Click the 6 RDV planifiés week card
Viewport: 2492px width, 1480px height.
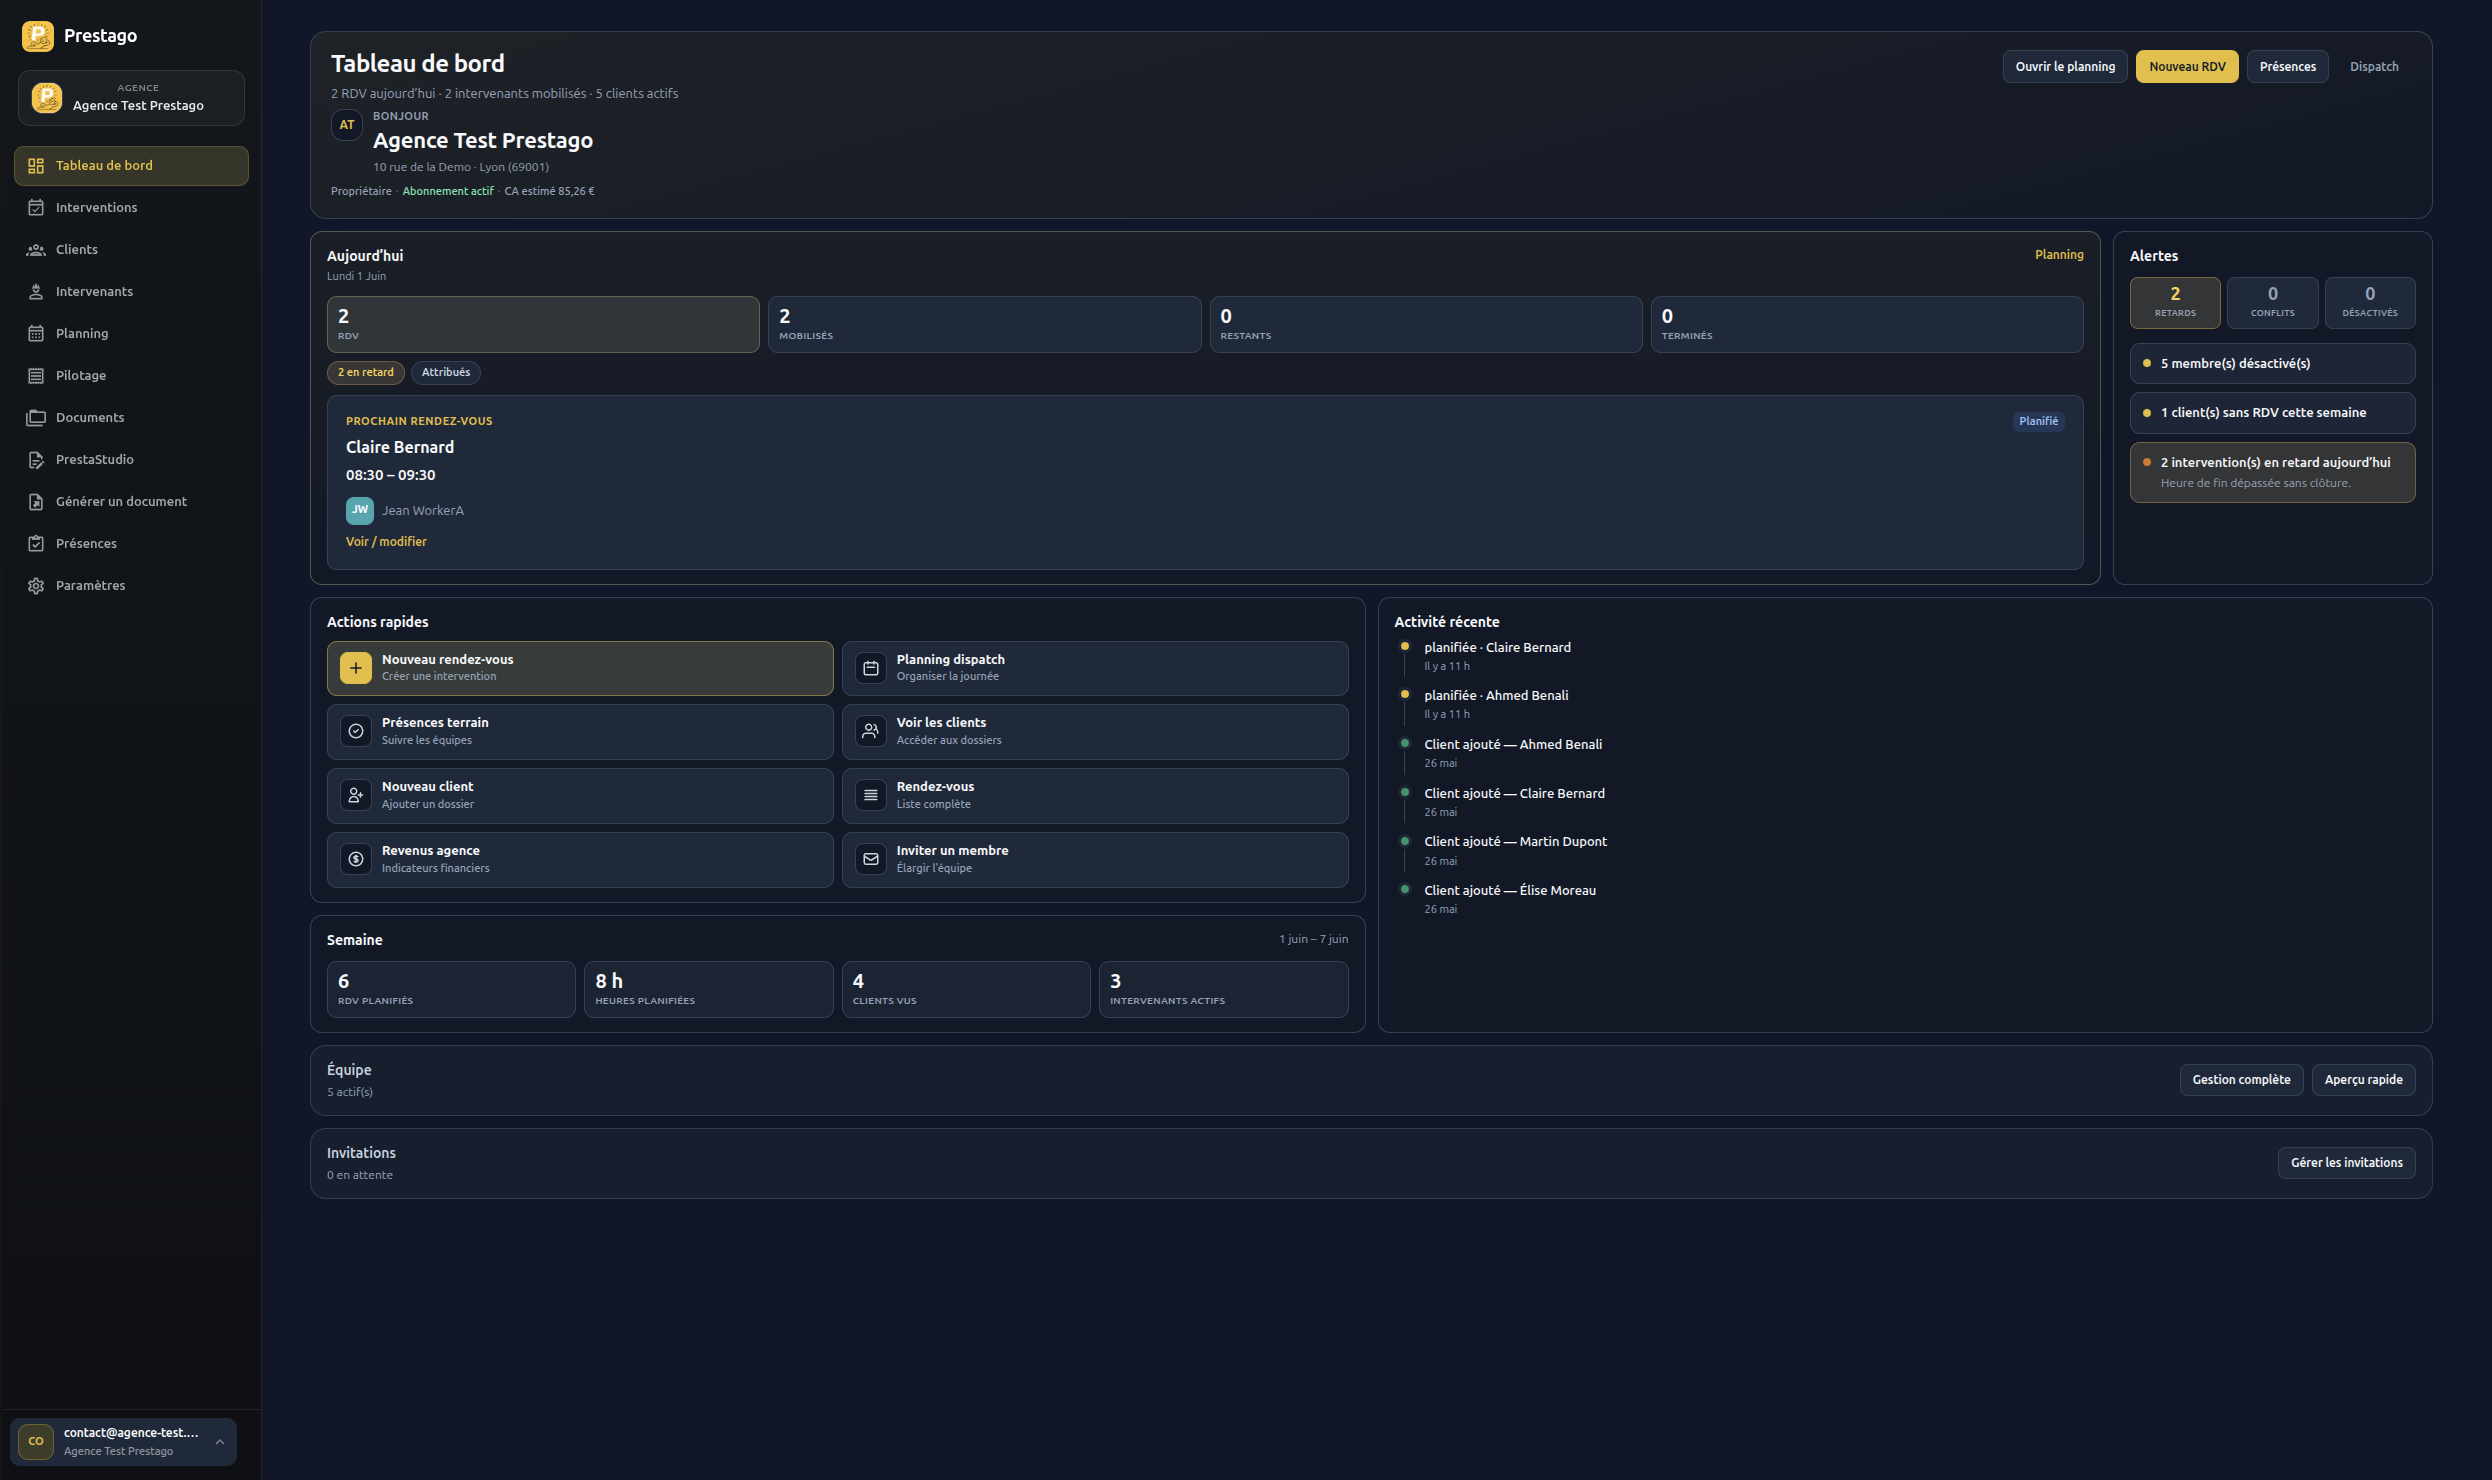pyautogui.click(x=451, y=990)
